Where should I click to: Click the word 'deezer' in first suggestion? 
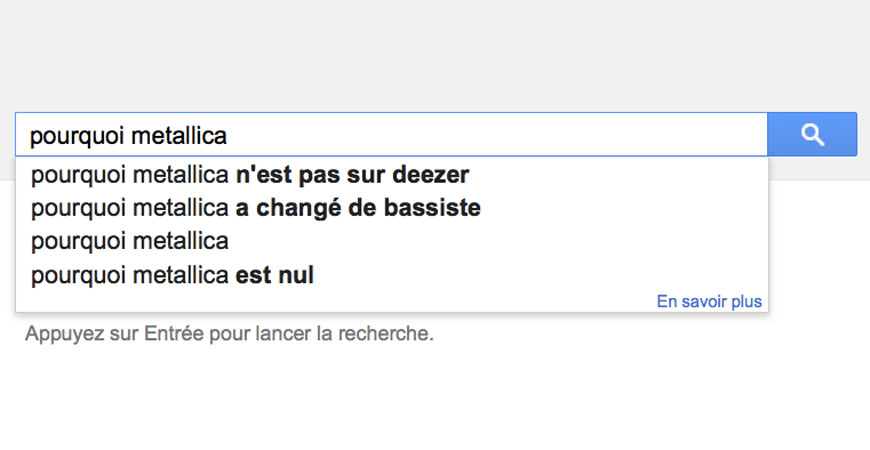[x=431, y=175]
